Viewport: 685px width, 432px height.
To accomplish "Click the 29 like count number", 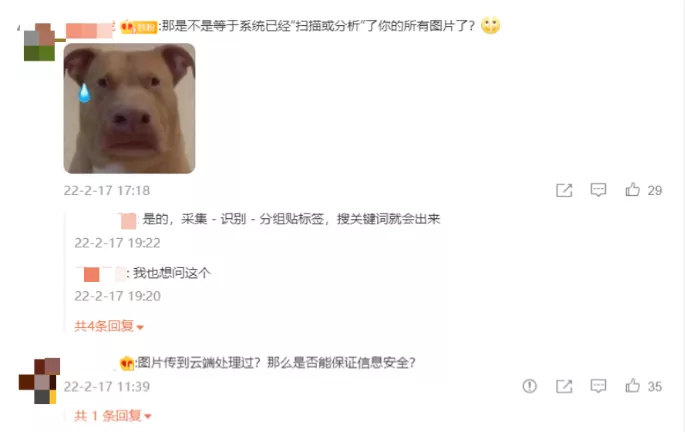I will tap(654, 190).
